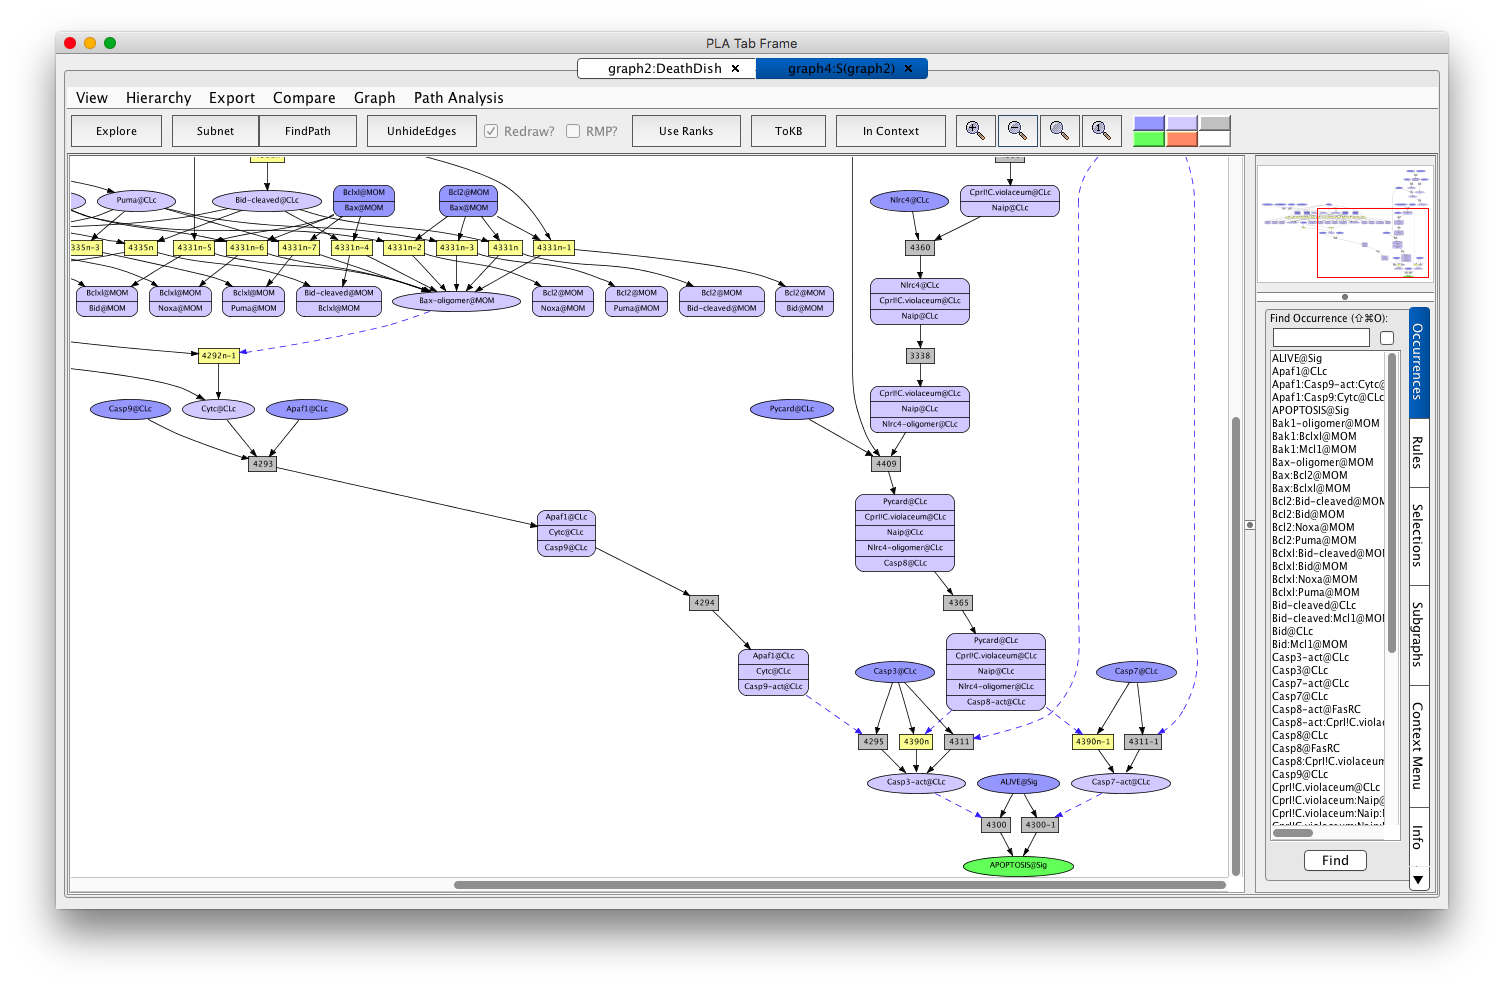Click the ToKB button

[788, 131]
